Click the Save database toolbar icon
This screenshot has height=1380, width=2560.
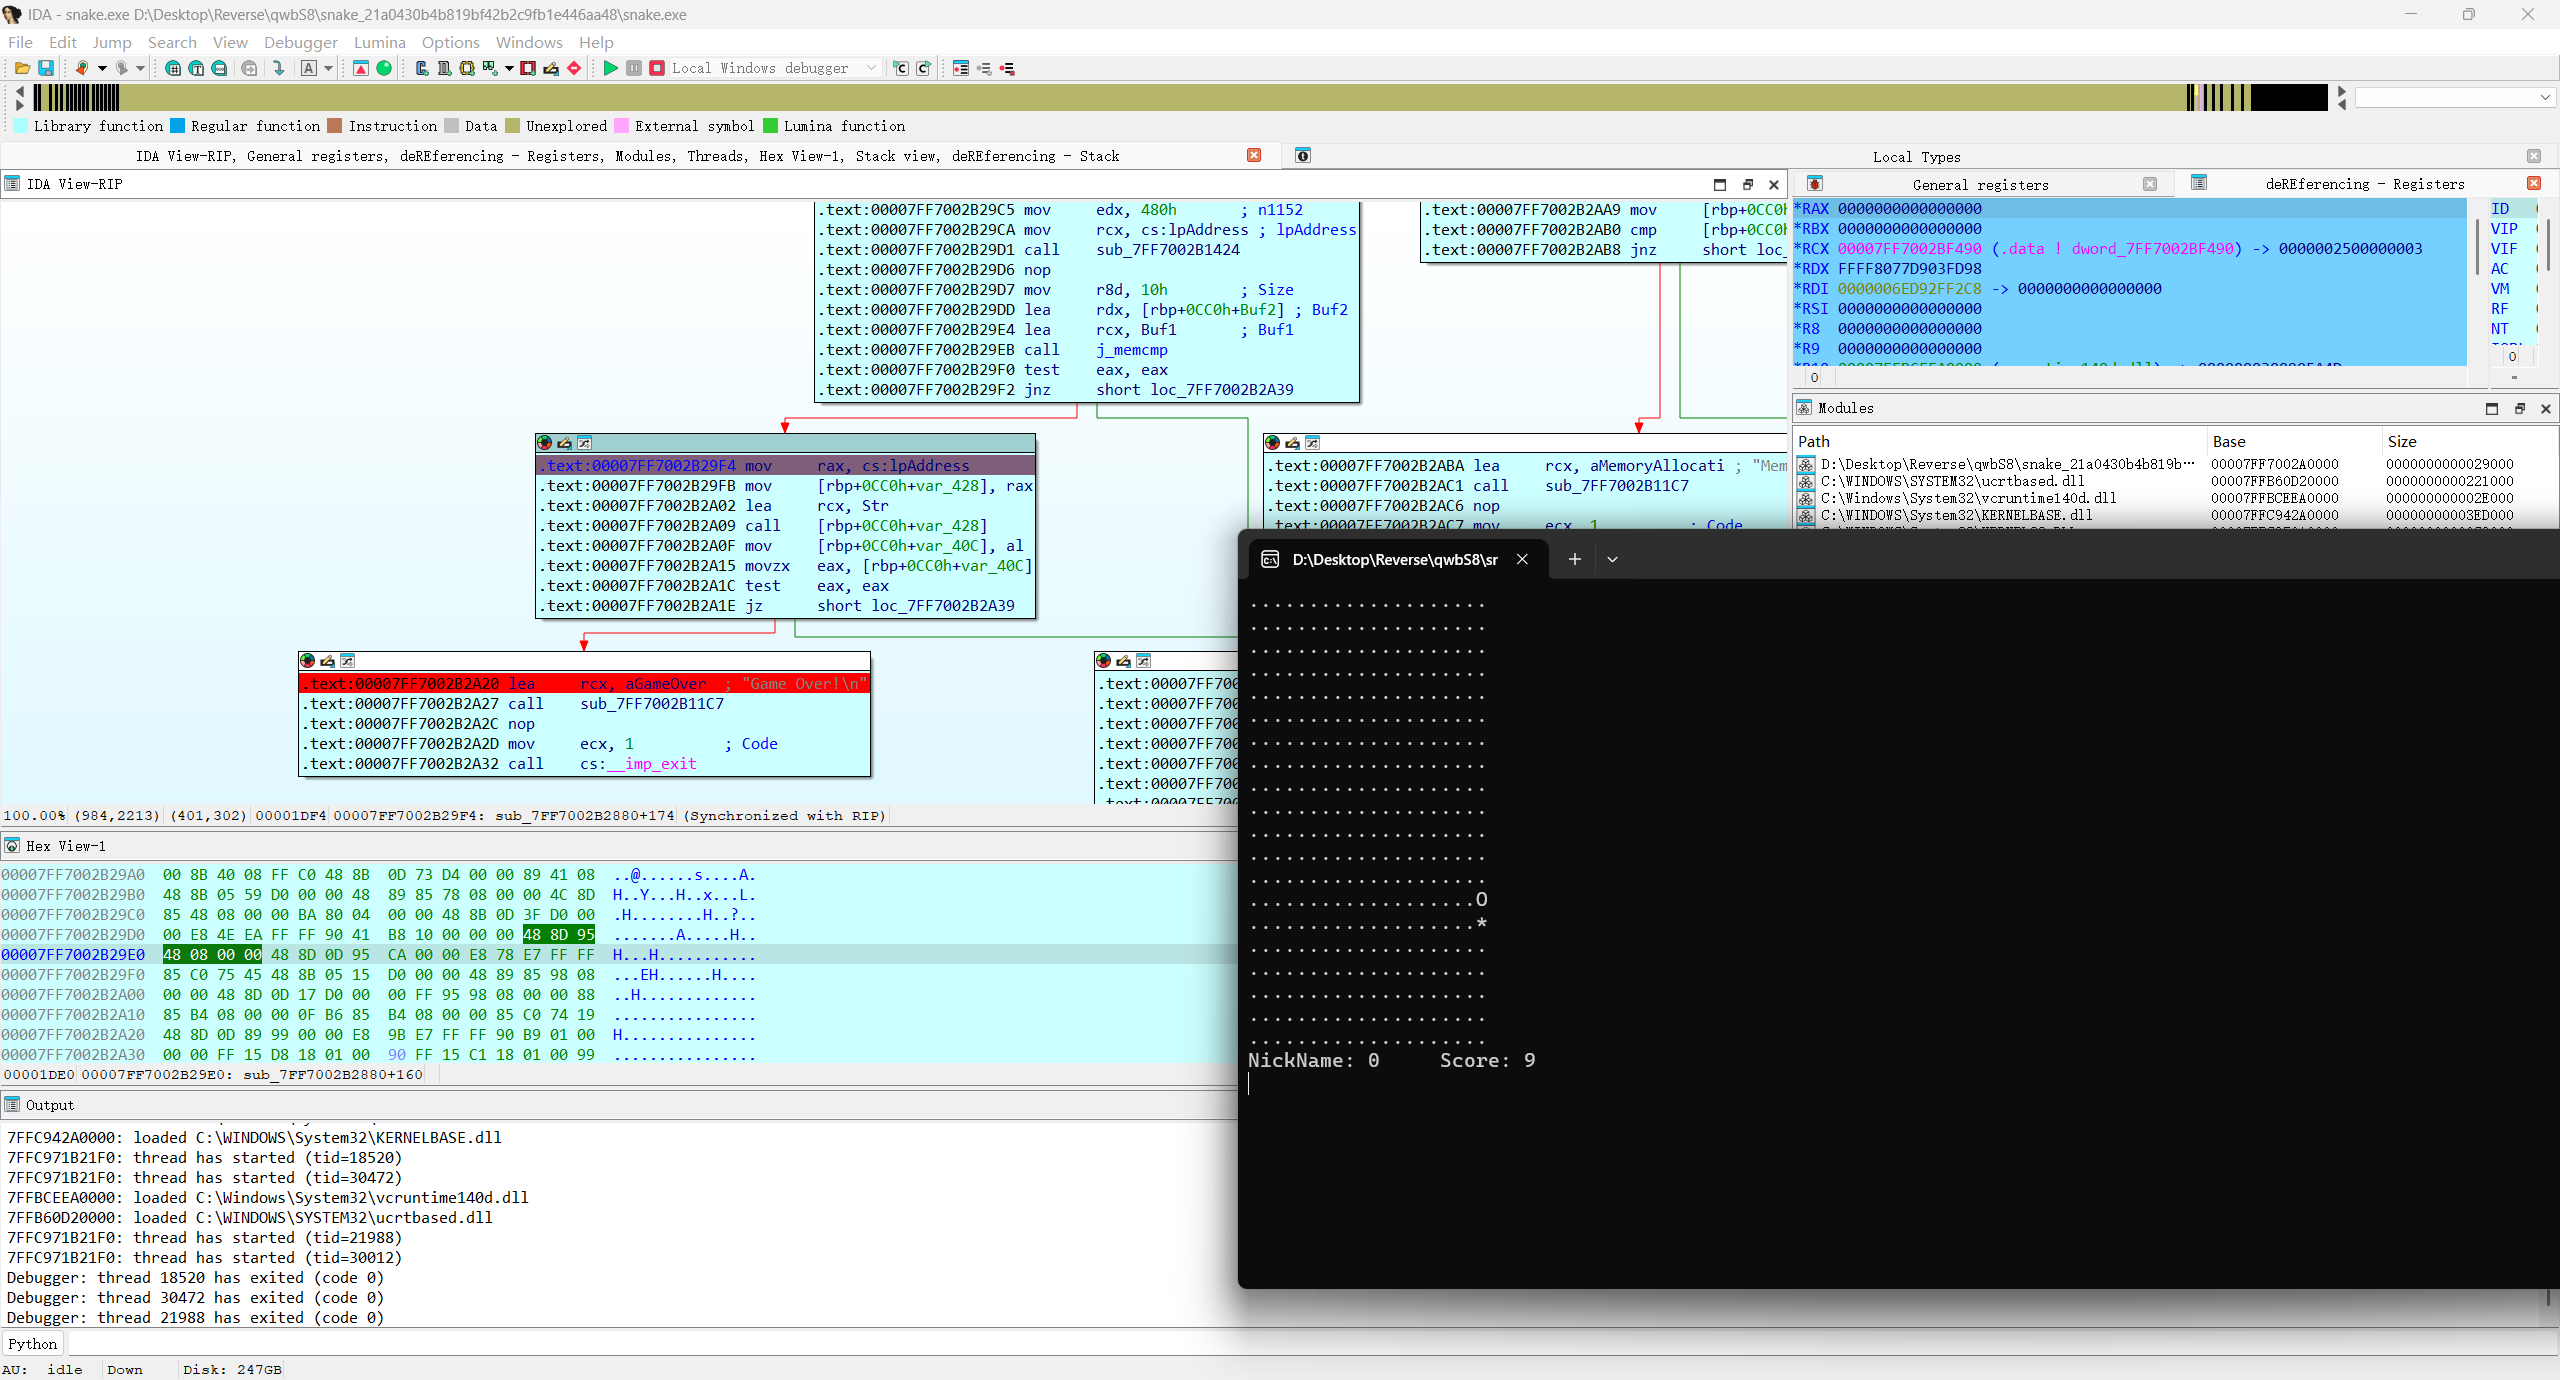coord(46,68)
